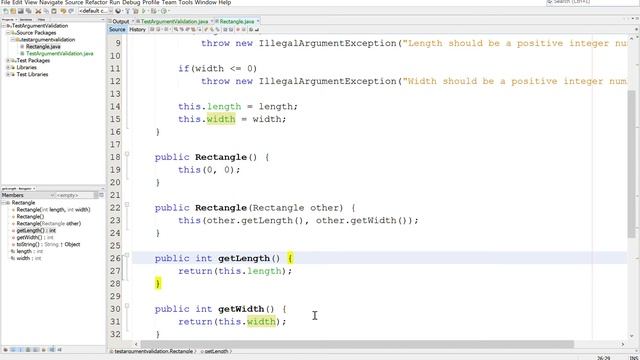Screen dimensions: 640x360
Task: Select toString() member in Members list
Action: point(48,244)
